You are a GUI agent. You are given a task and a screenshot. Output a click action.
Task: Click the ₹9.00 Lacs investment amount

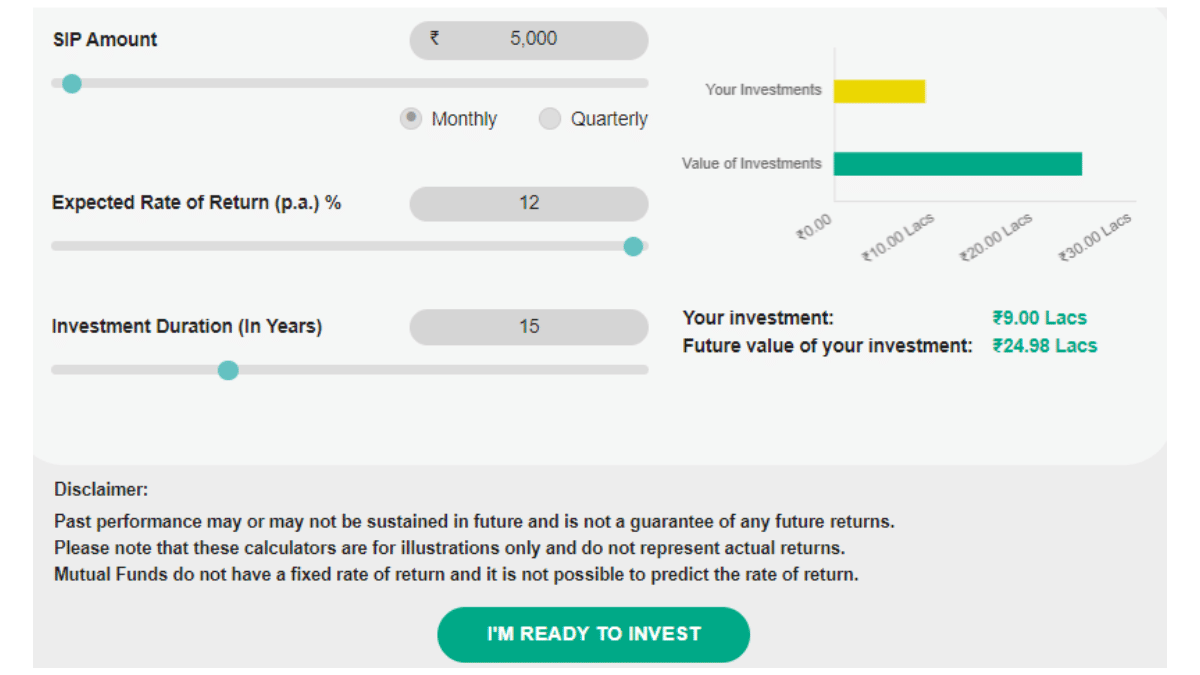[x=1039, y=318]
